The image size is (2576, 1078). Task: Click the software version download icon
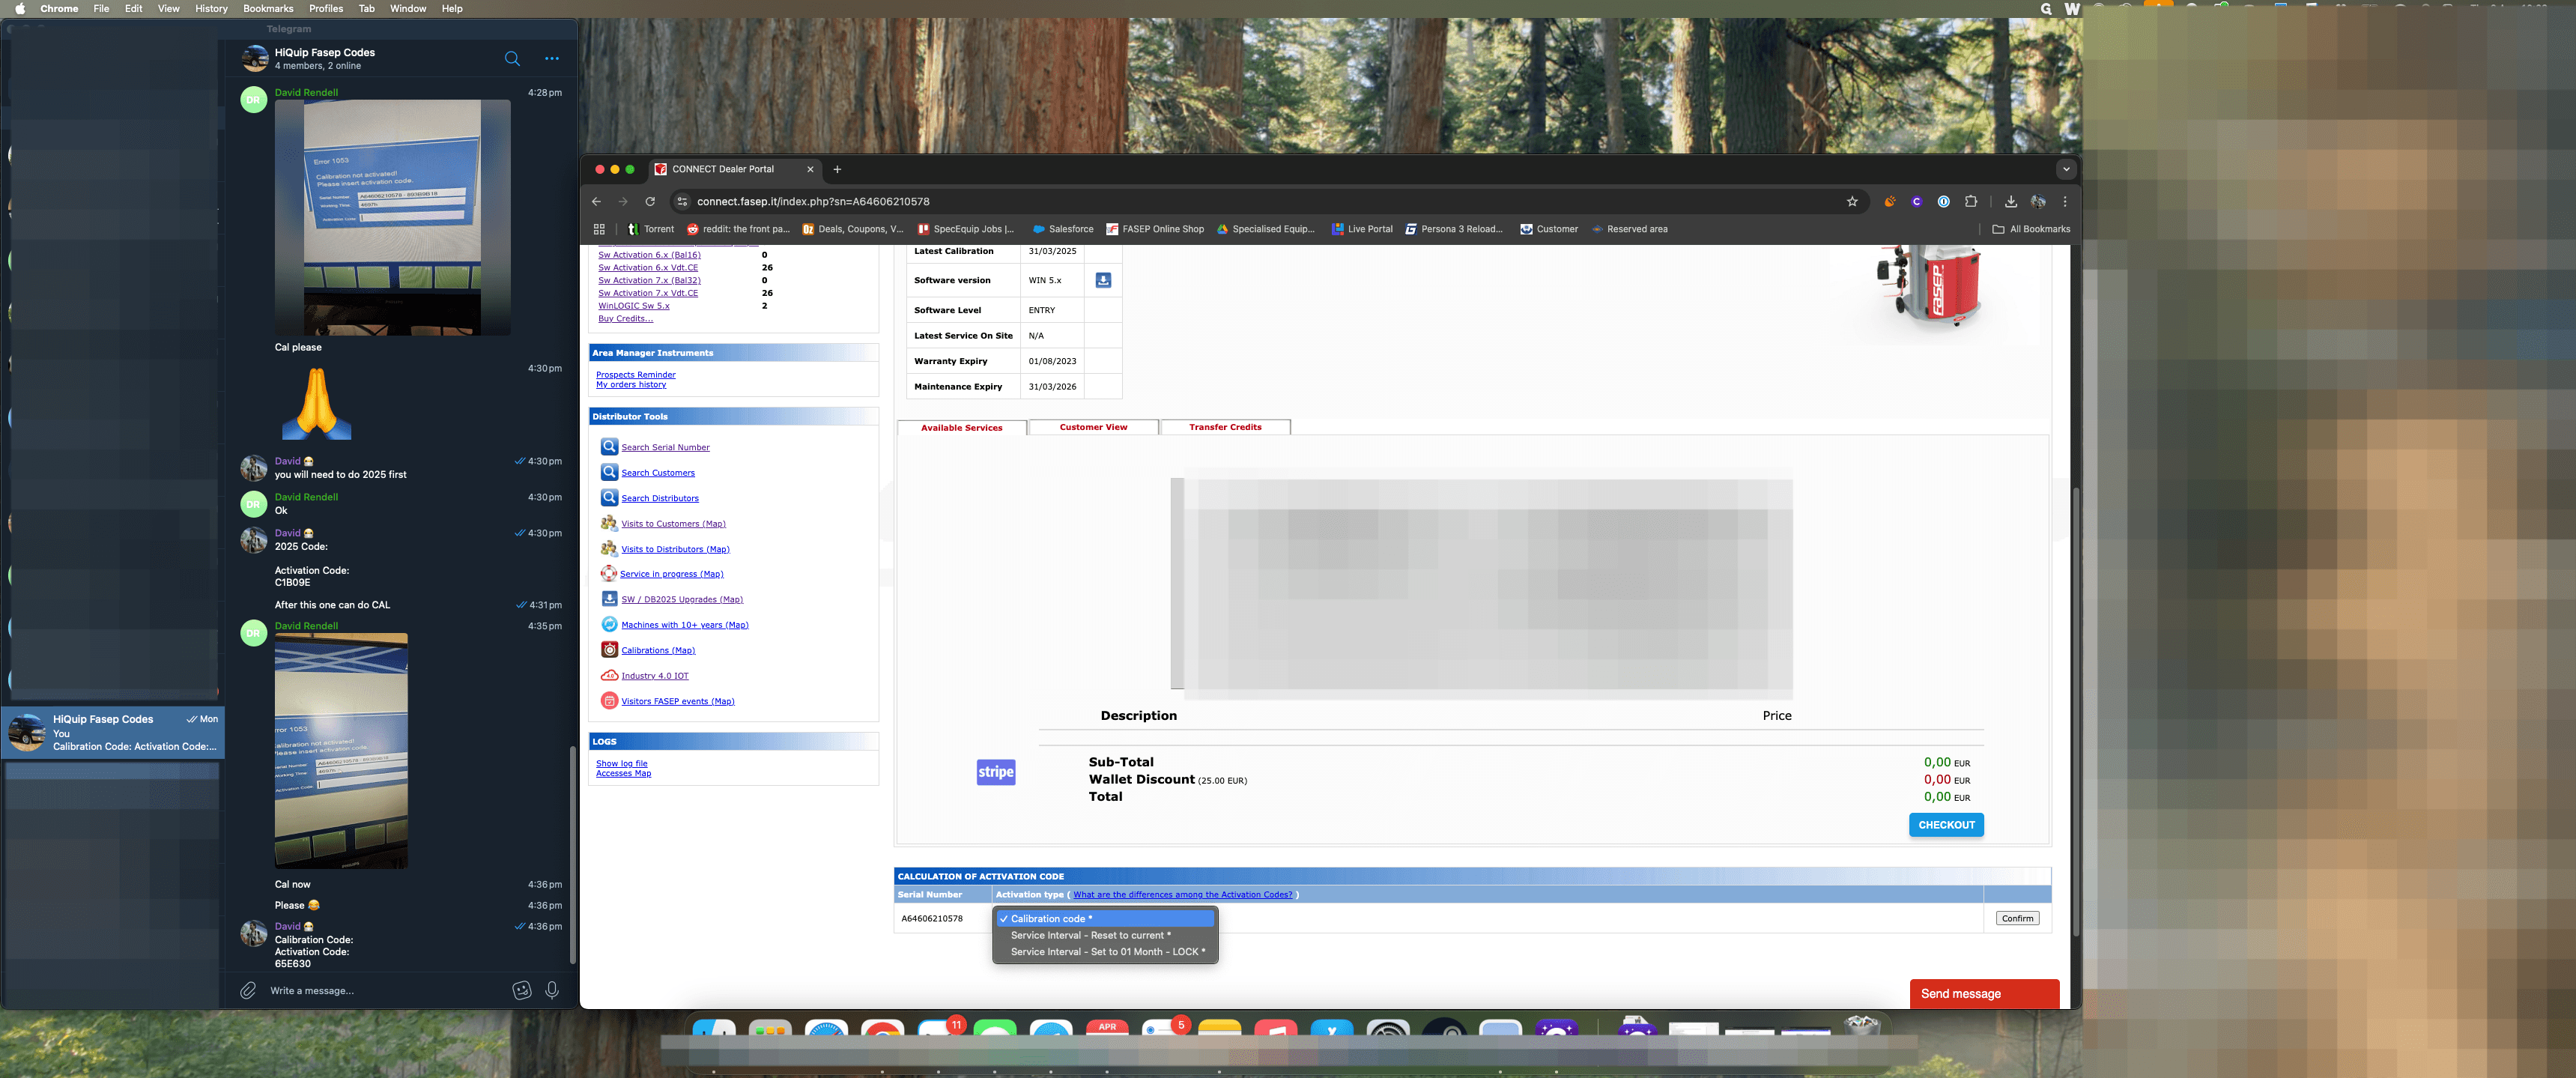pos(1103,280)
